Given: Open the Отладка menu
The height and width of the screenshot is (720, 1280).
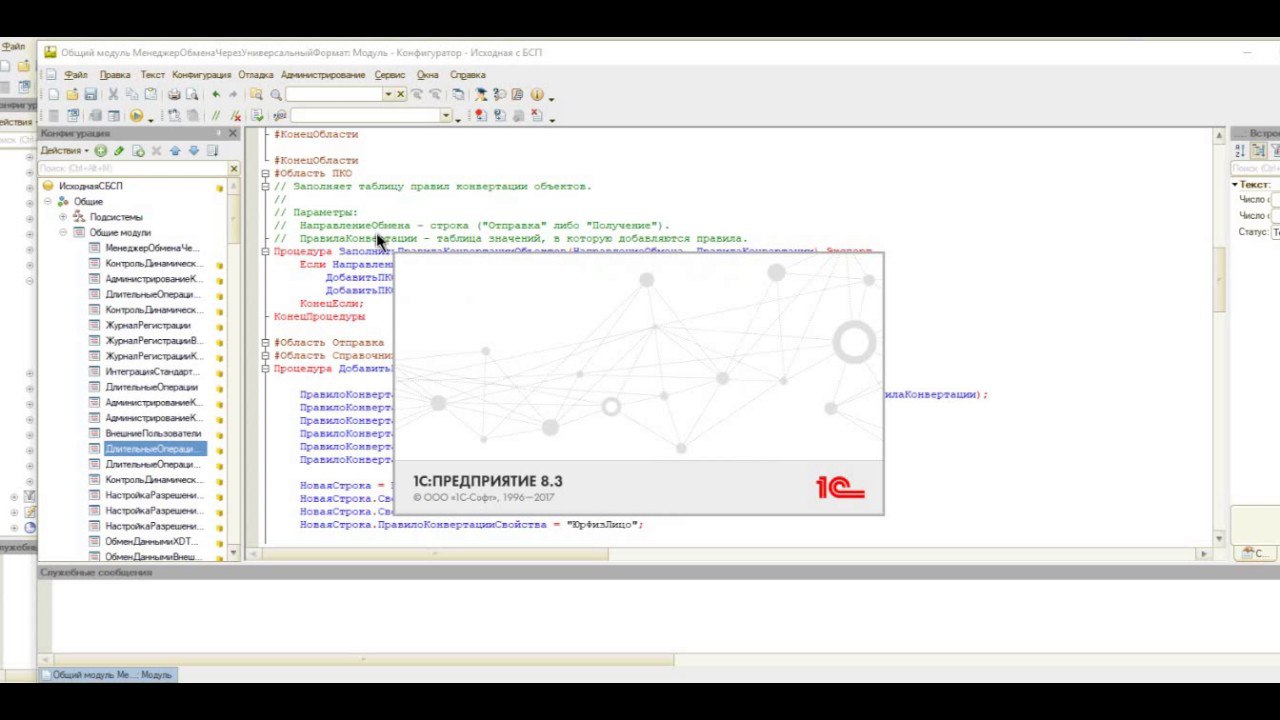Looking at the screenshot, I should point(256,74).
